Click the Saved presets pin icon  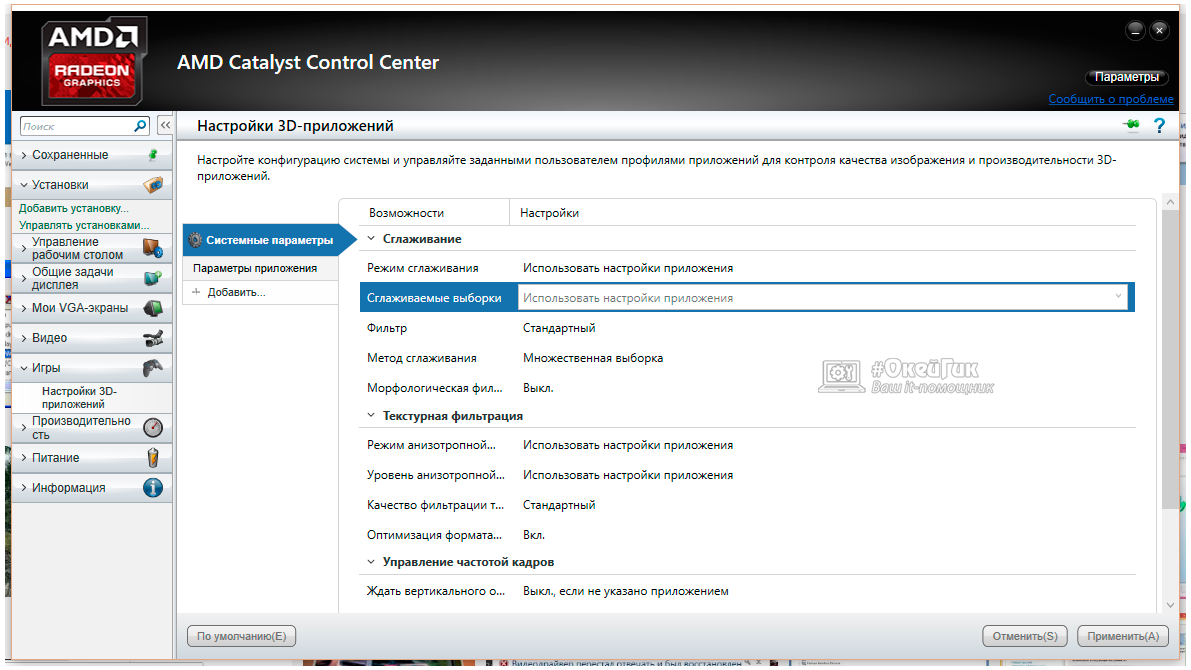[153, 155]
